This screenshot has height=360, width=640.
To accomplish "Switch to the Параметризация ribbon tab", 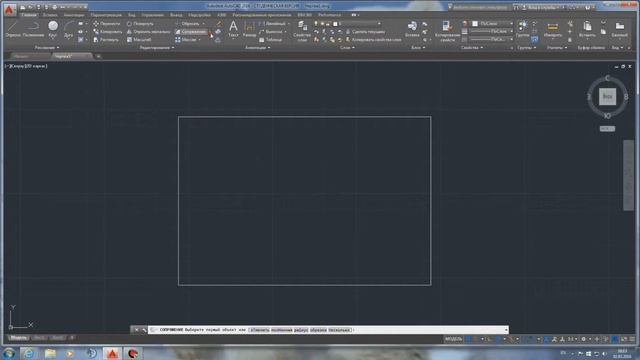I will [106, 15].
